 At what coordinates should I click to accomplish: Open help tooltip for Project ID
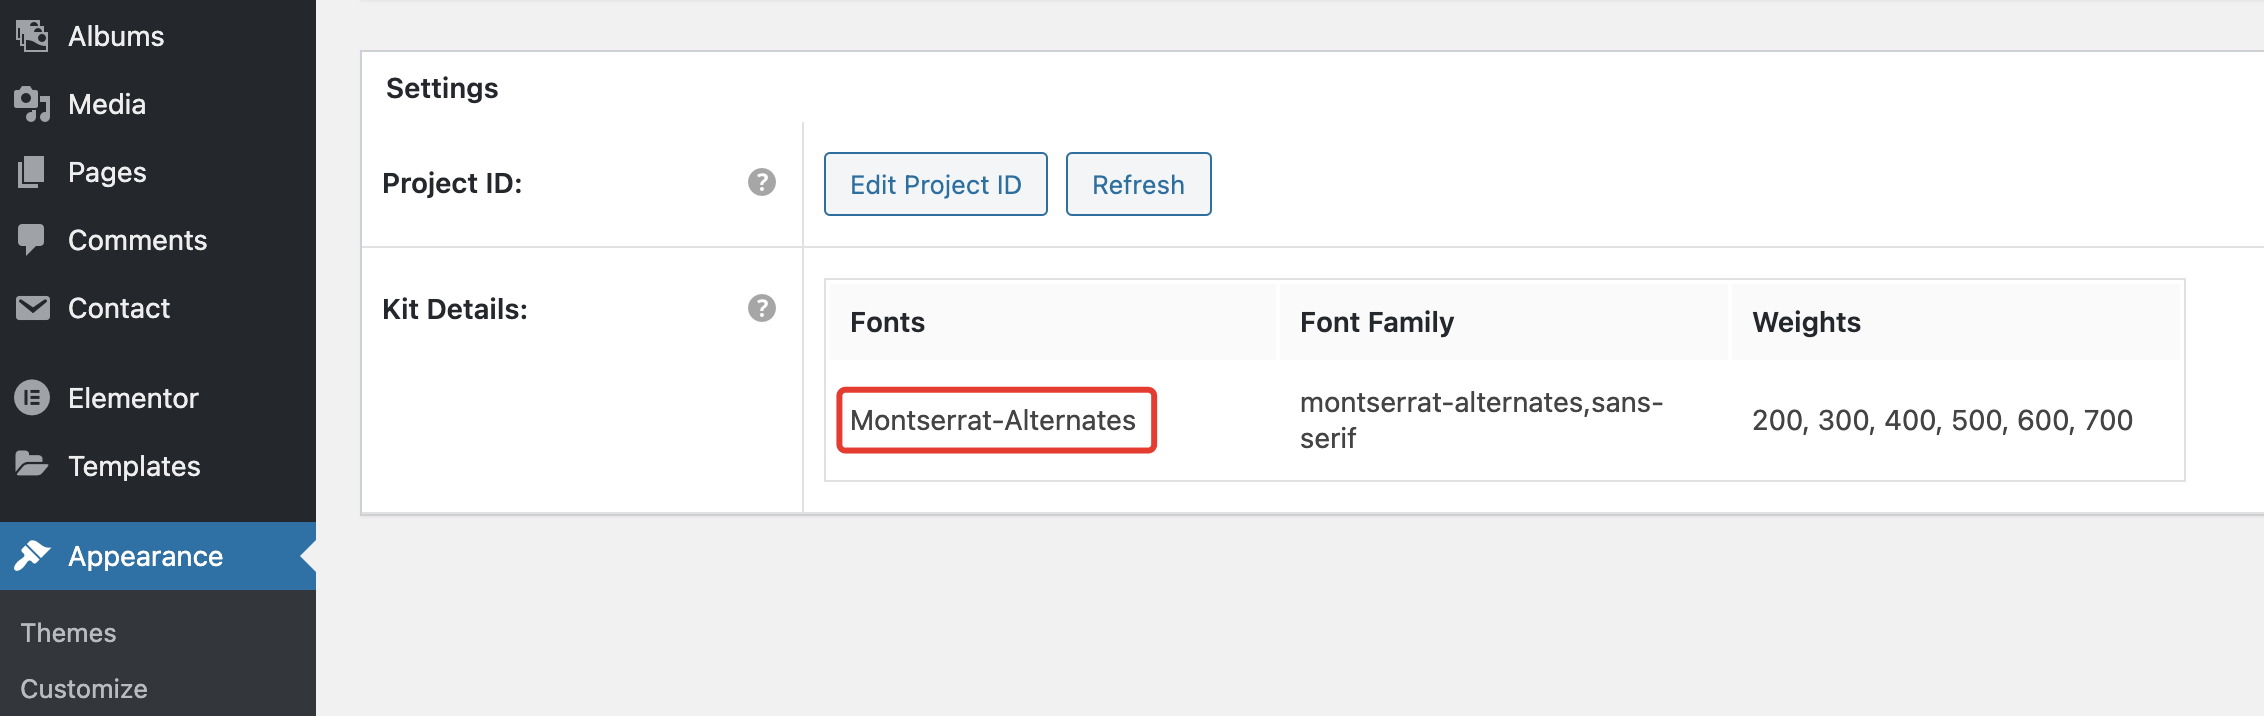(x=762, y=182)
